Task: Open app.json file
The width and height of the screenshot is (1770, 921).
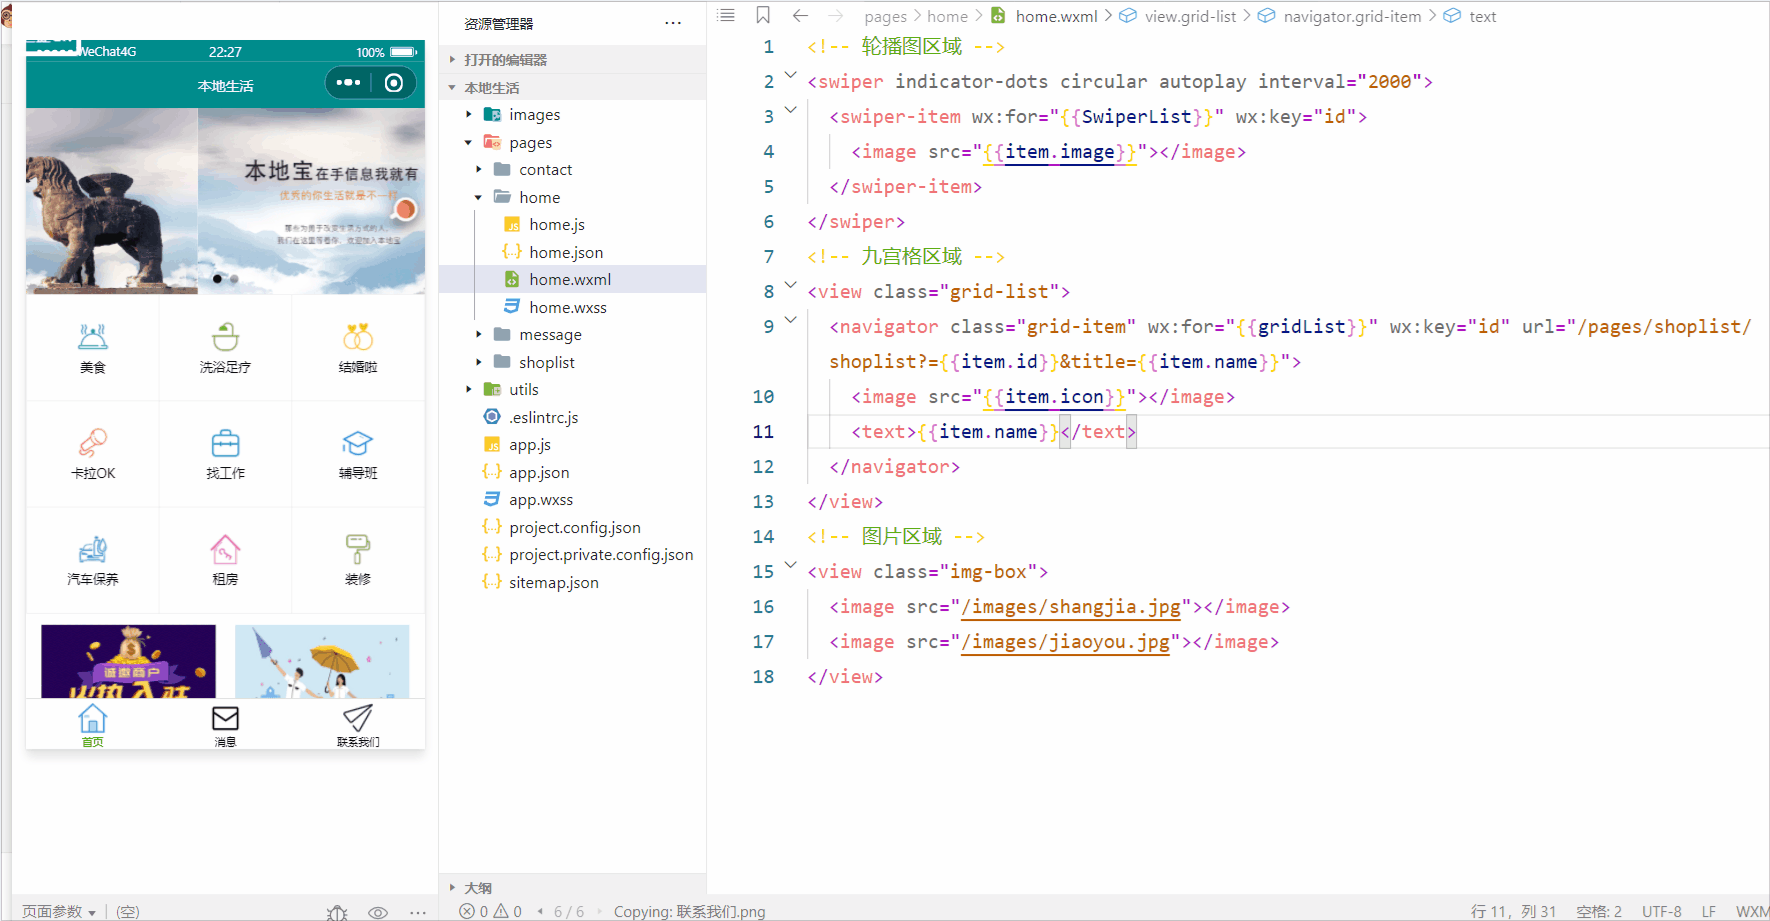Action: (539, 473)
